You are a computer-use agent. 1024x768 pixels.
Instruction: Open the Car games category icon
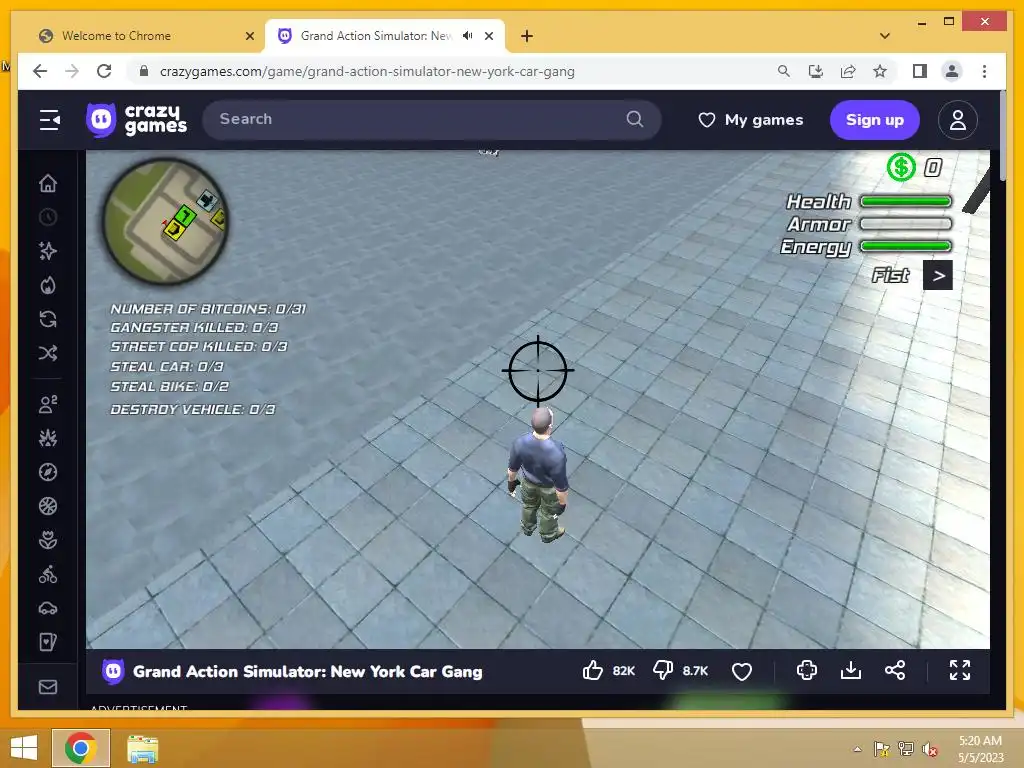(48, 609)
